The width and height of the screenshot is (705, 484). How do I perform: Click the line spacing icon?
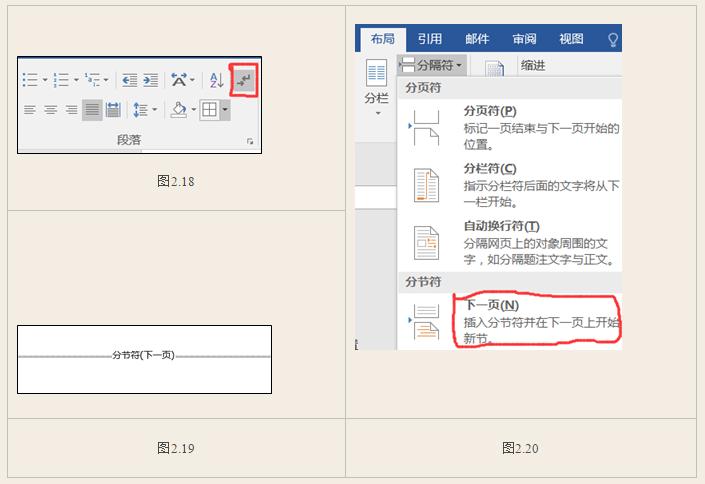(x=140, y=109)
